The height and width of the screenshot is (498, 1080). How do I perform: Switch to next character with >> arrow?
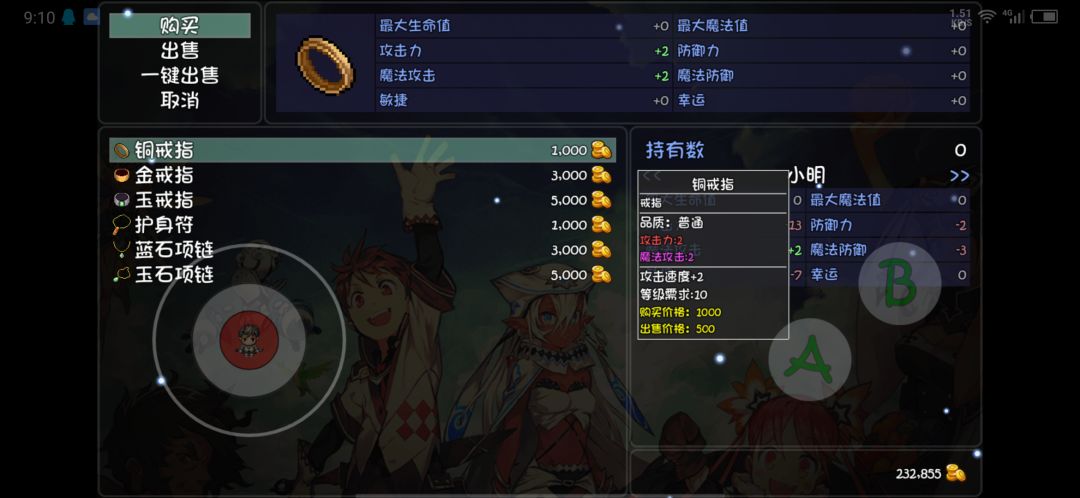pos(959,176)
